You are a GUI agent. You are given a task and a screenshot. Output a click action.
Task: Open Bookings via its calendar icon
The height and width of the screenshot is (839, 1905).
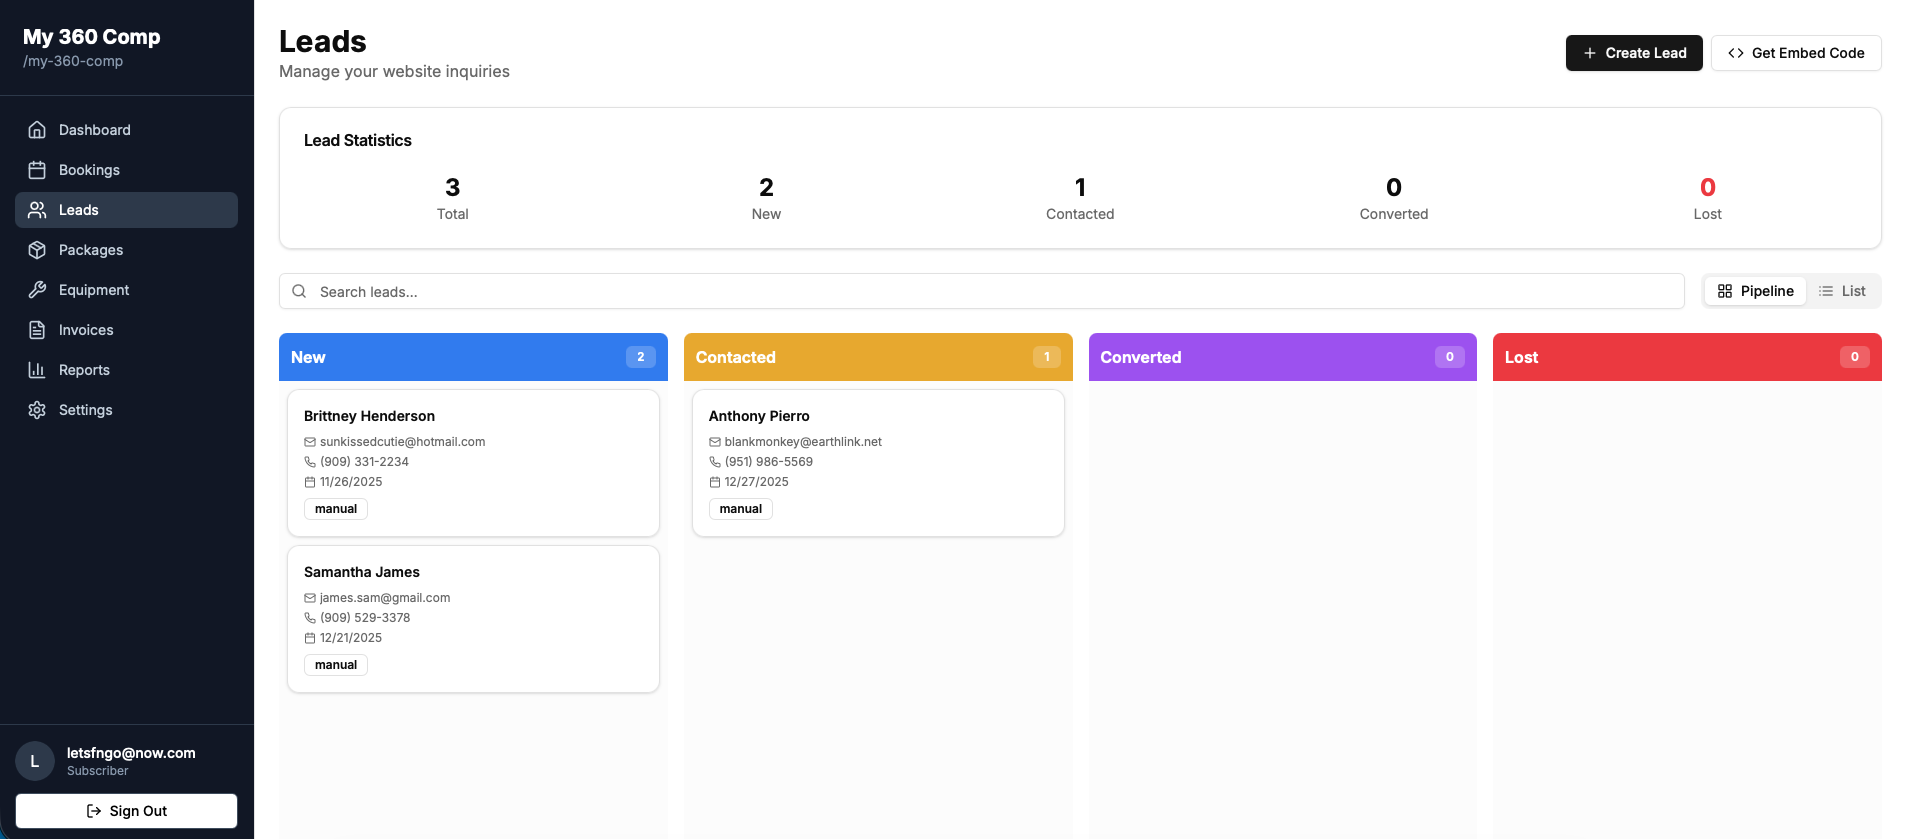(37, 170)
